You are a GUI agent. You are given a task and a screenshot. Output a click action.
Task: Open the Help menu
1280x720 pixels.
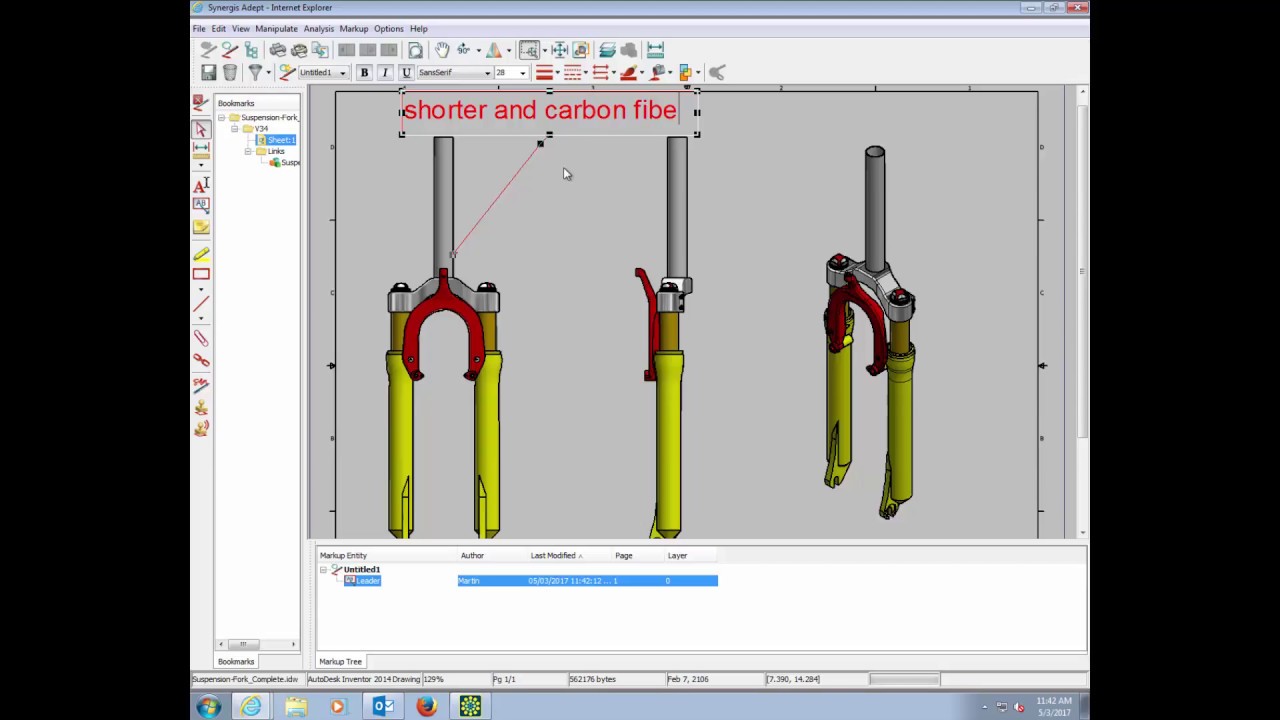418,28
